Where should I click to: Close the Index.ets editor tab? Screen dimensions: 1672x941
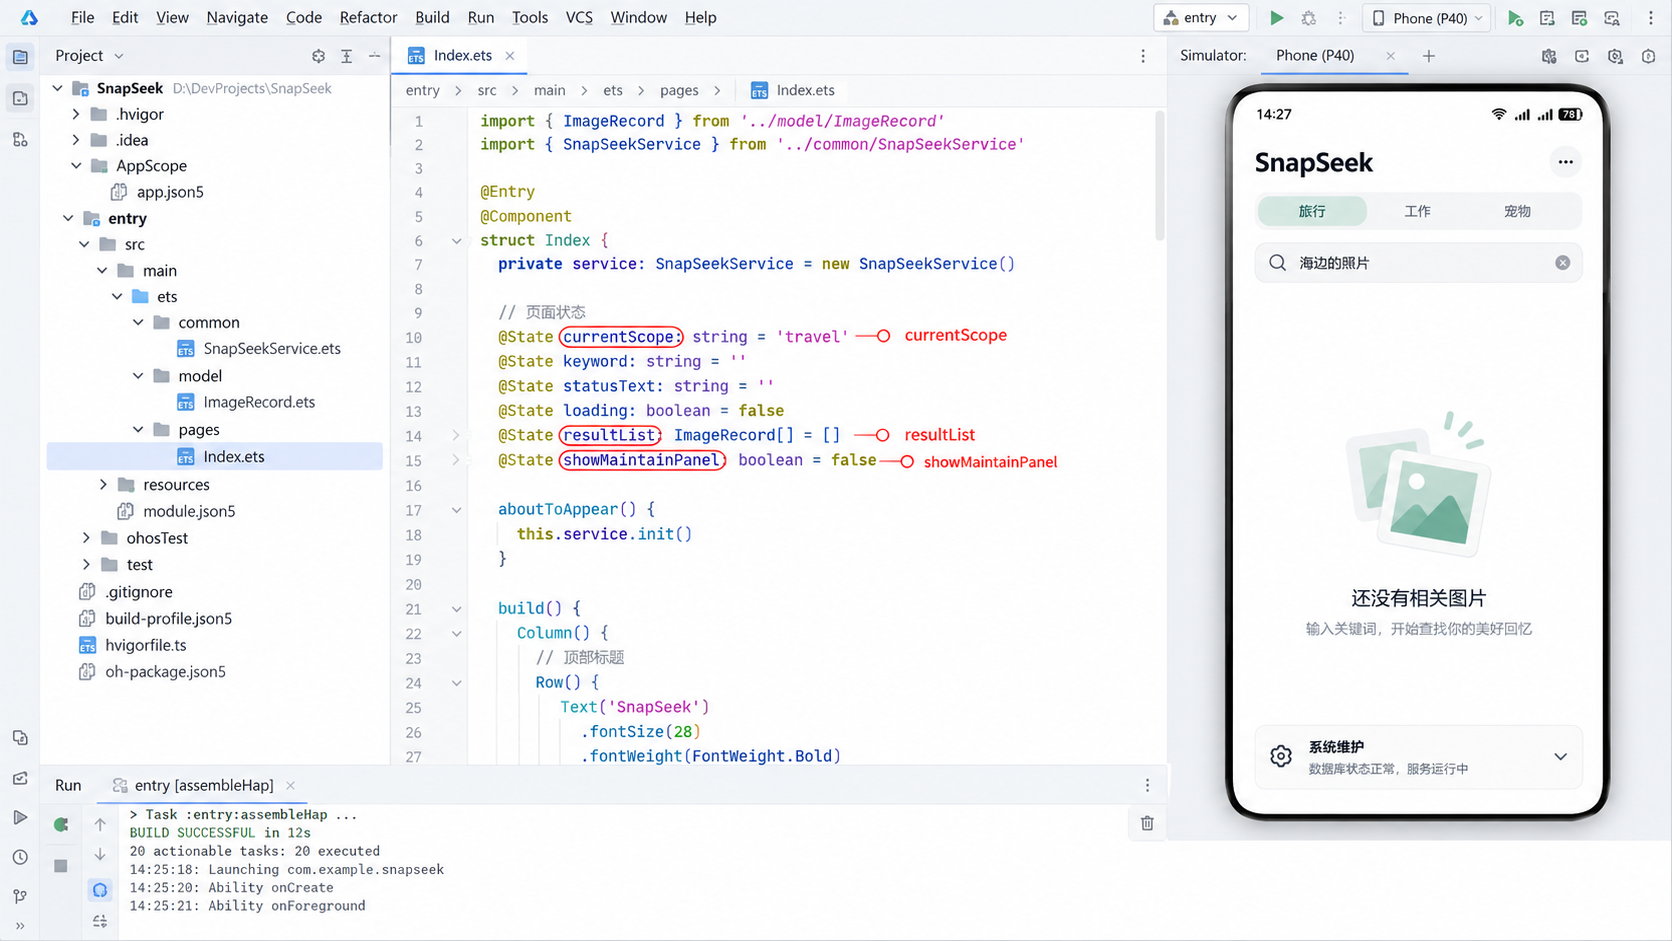pyautogui.click(x=510, y=56)
